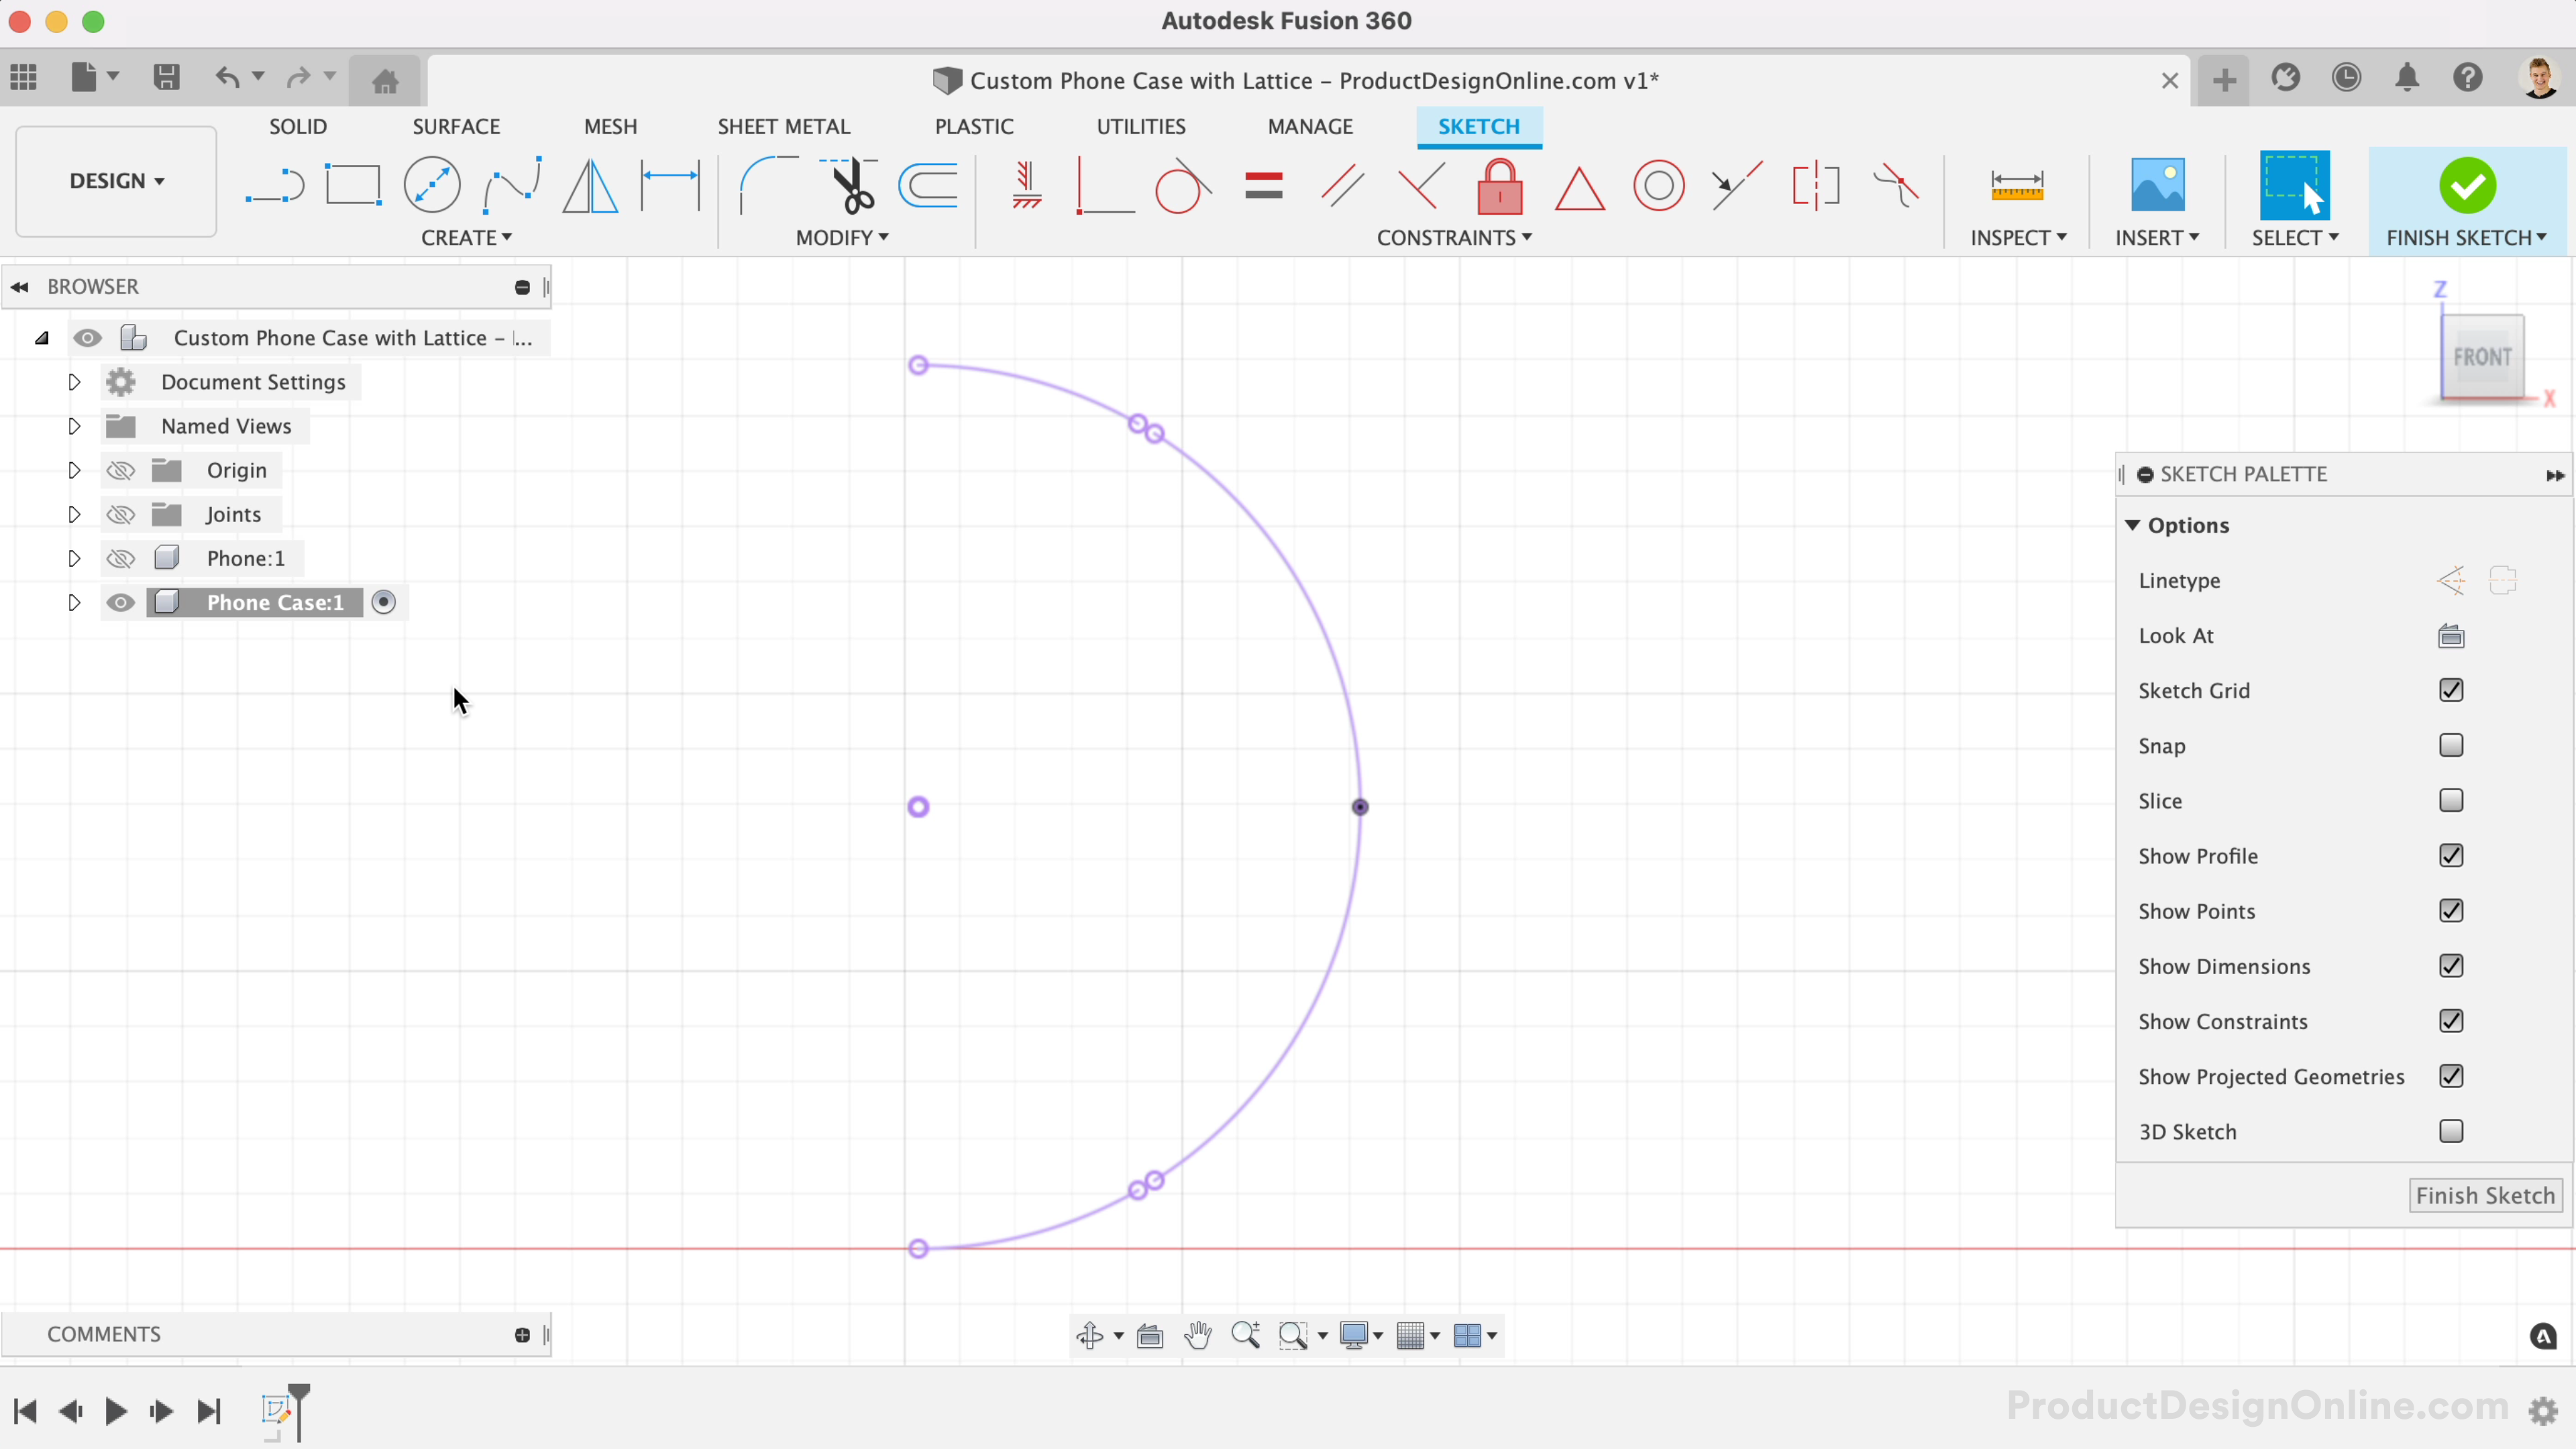
Task: Select the Mirror tool in Create
Action: click(x=590, y=186)
